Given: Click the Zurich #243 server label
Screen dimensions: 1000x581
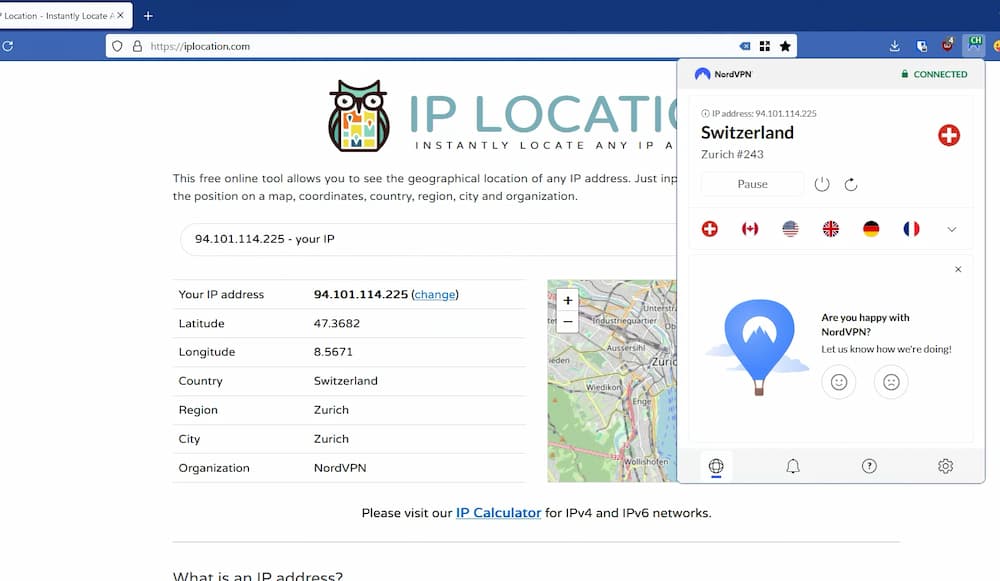Looking at the screenshot, I should [x=732, y=154].
